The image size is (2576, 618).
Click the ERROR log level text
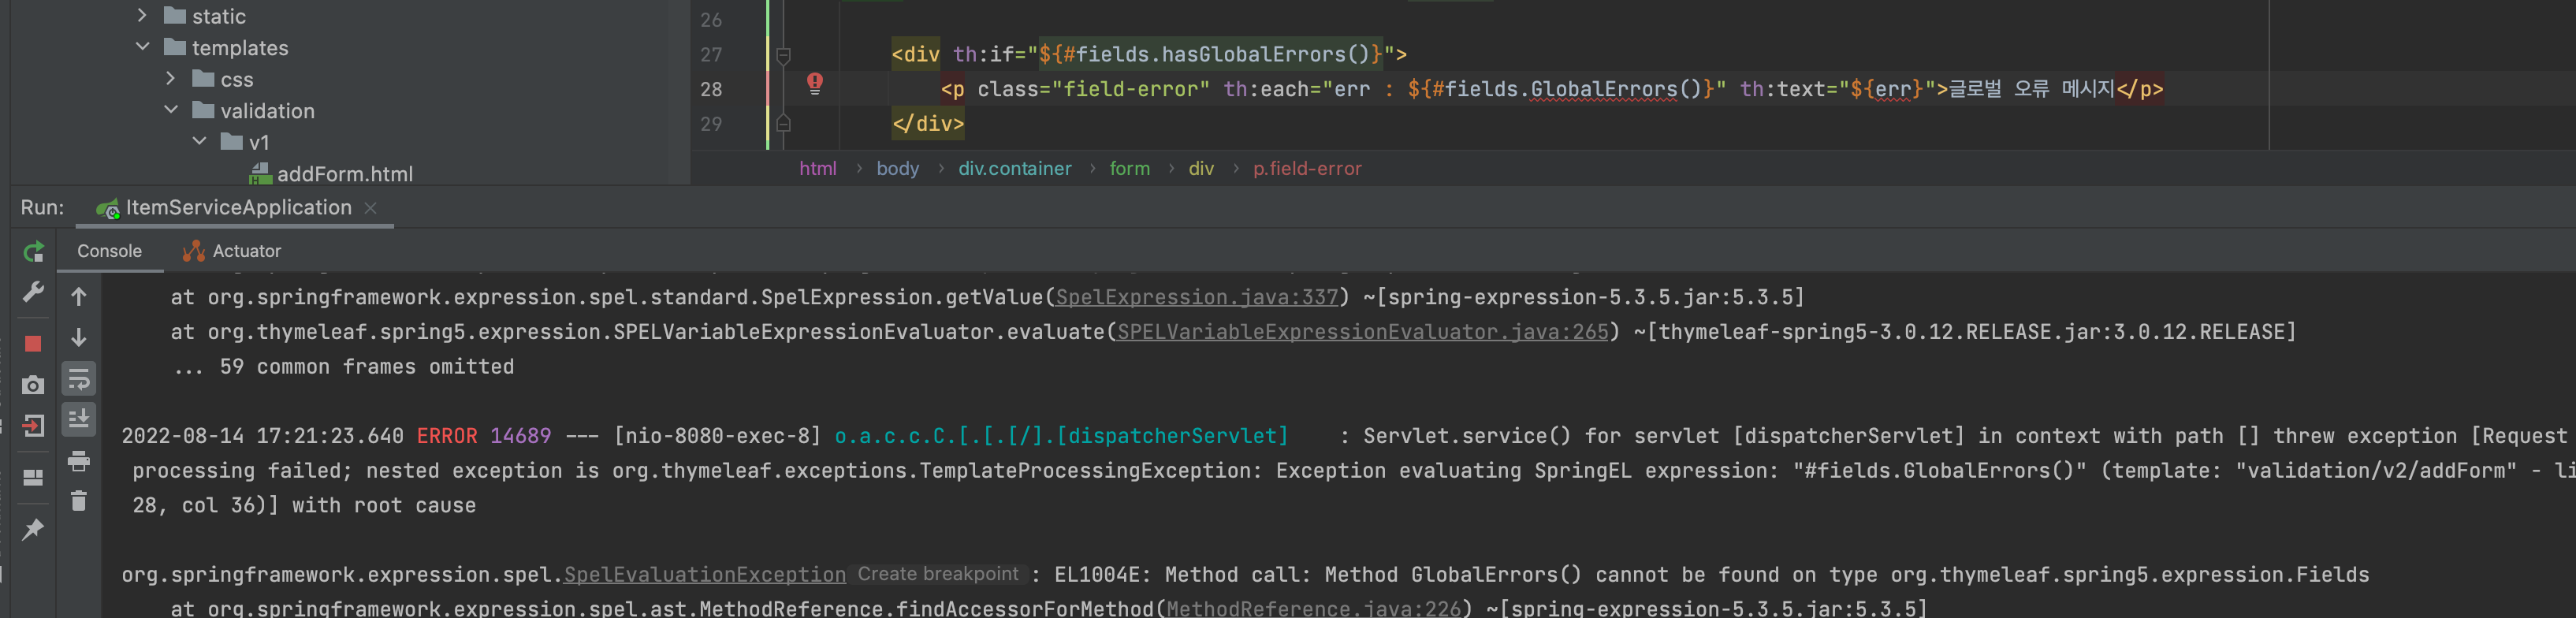coord(447,436)
